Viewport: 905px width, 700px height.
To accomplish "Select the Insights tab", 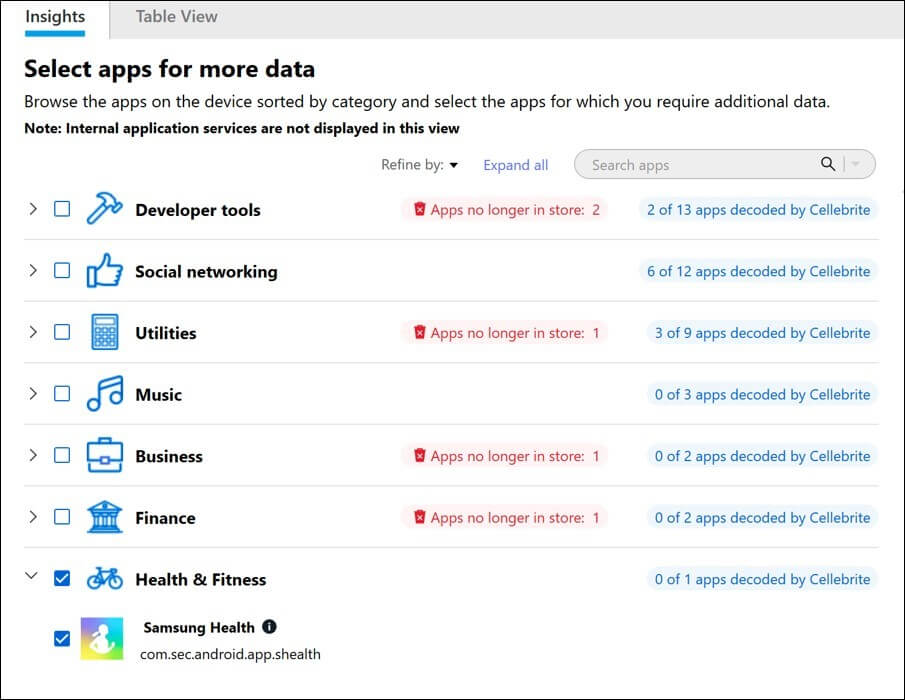I will point(55,16).
